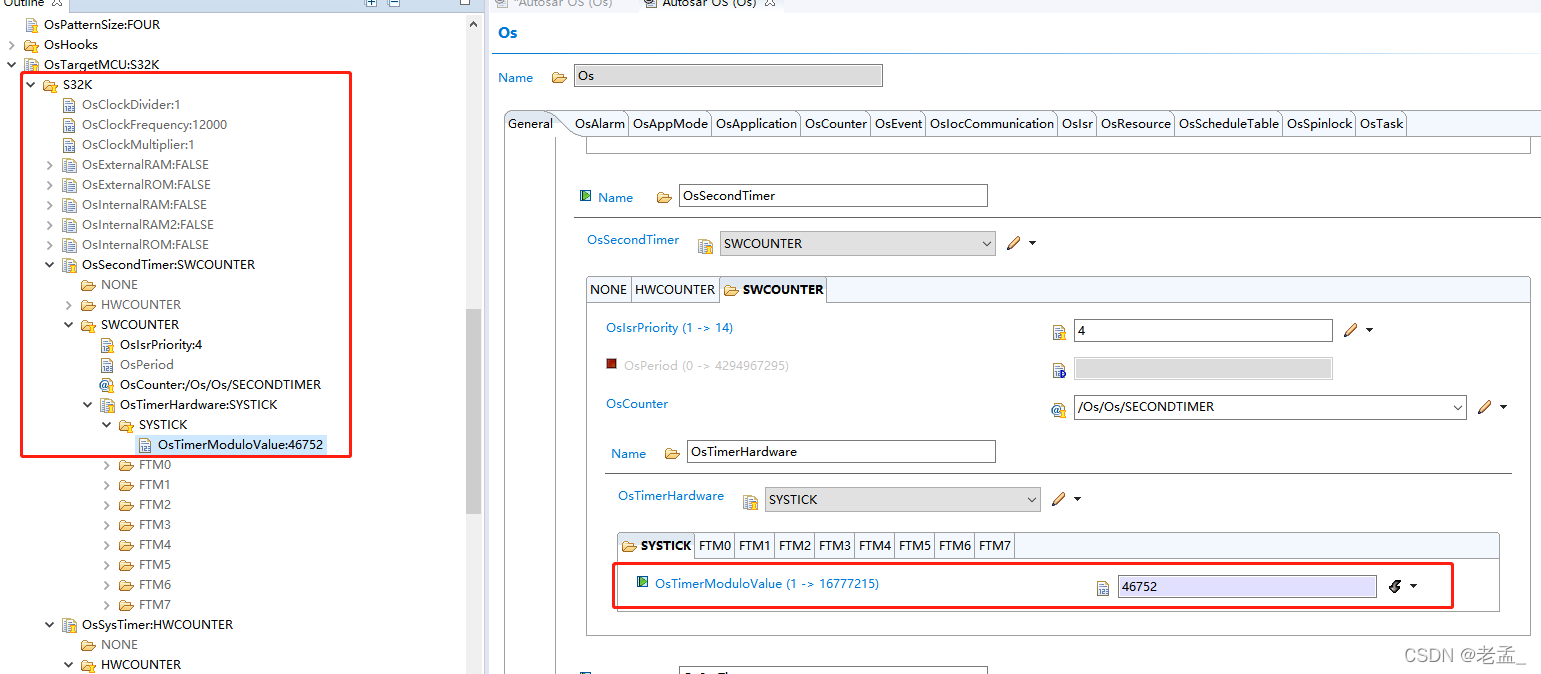The image size is (1541, 674).
Task: Select the FTM0 hardware tab
Action: (x=715, y=546)
